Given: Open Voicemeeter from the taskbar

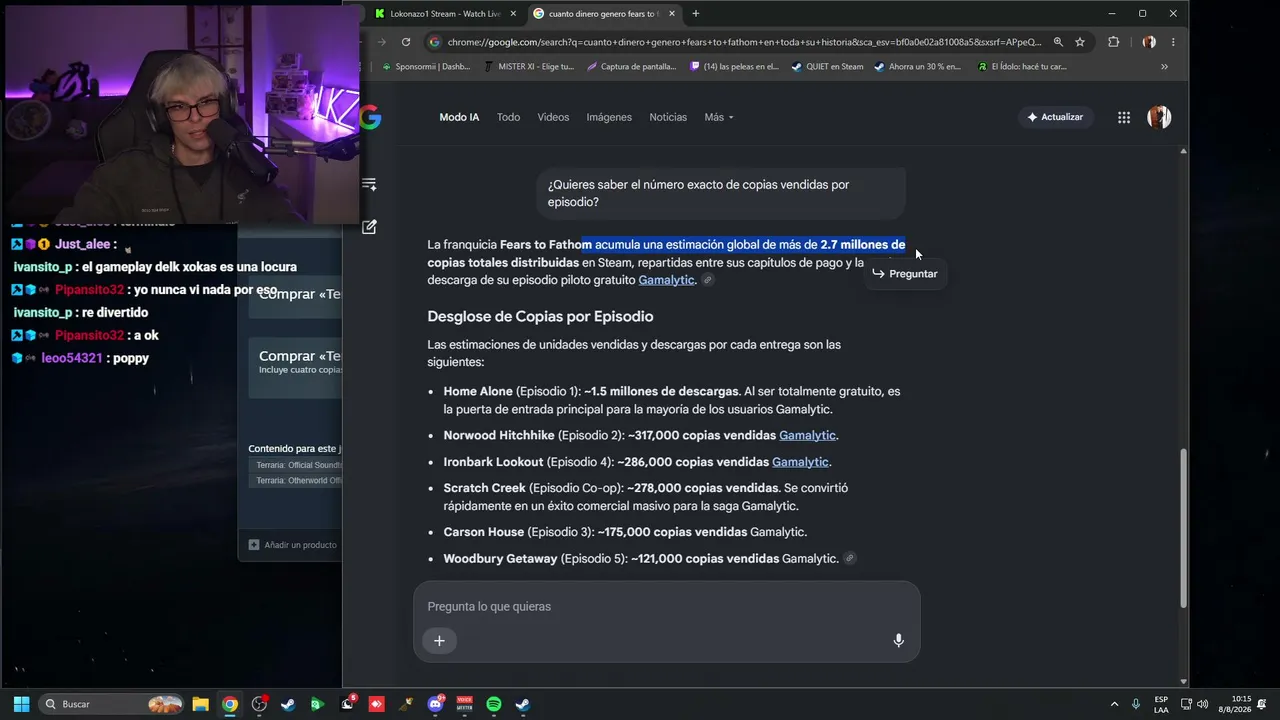Looking at the screenshot, I should (x=465, y=704).
